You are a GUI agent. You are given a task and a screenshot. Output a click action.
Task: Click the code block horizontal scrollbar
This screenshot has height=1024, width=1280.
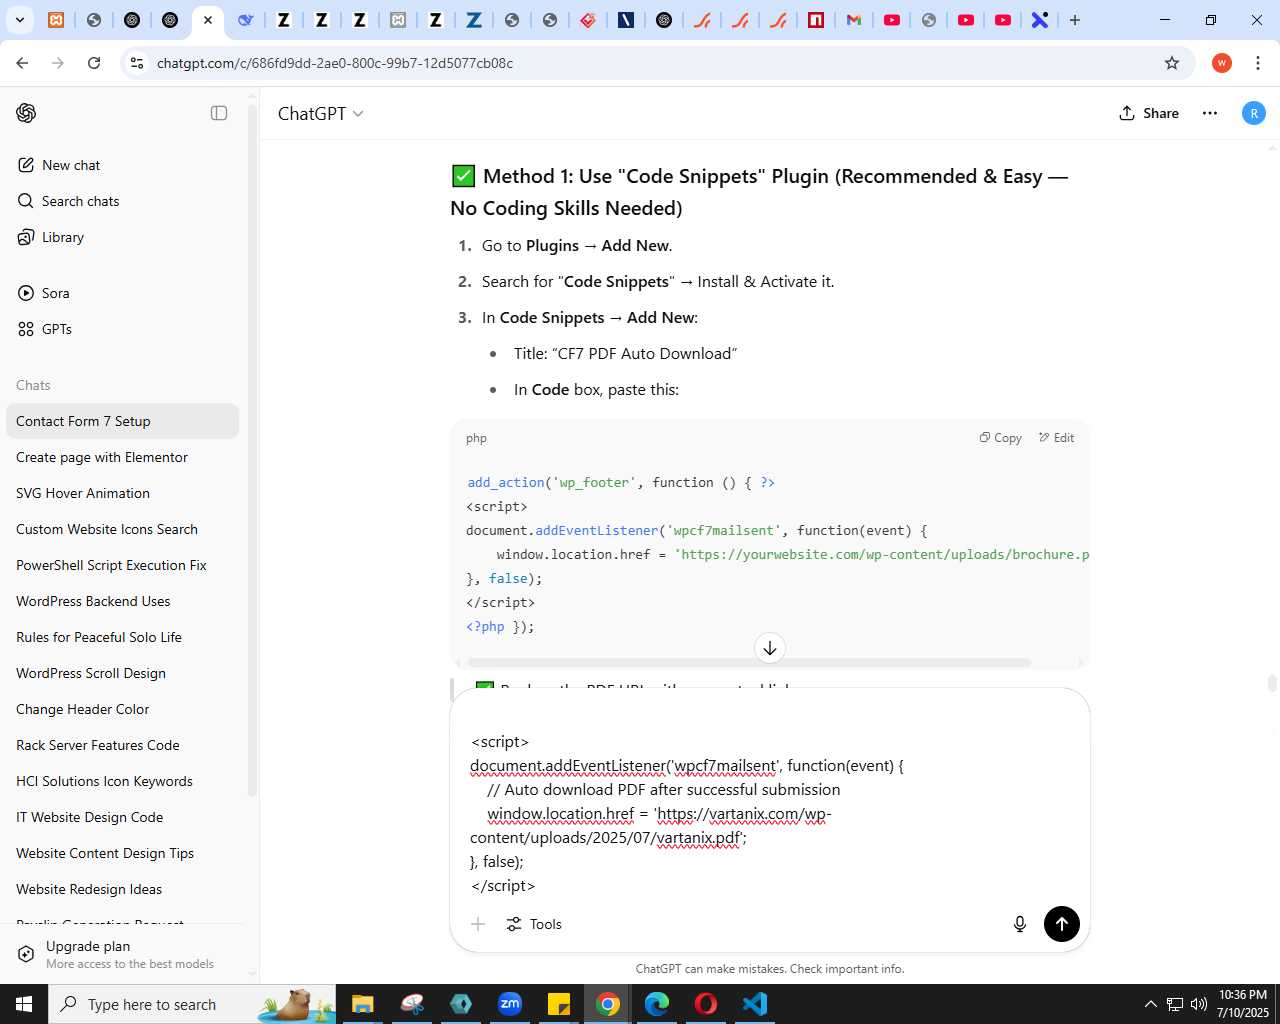coord(748,662)
